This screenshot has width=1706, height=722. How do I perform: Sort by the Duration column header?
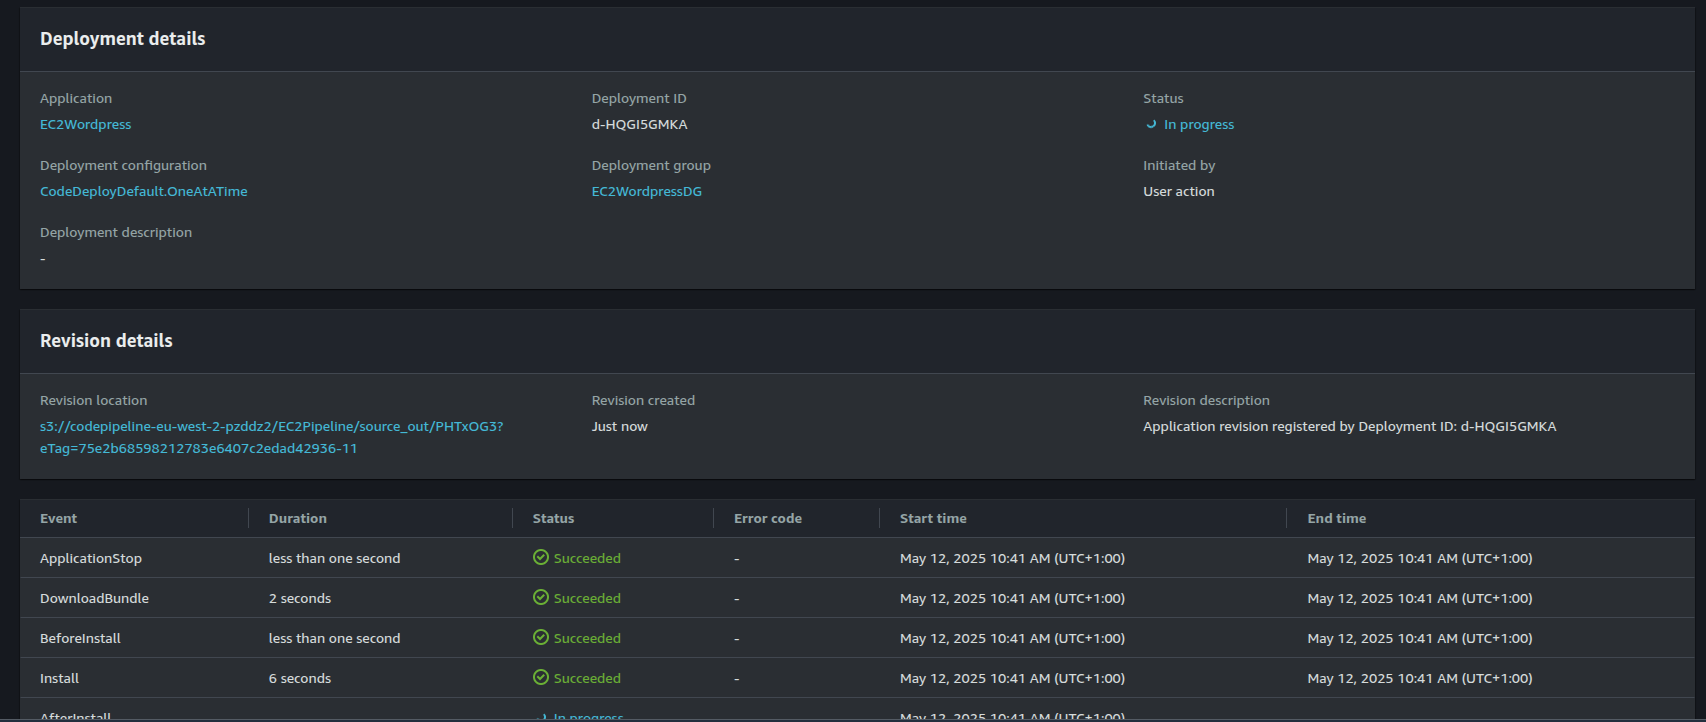pos(297,519)
